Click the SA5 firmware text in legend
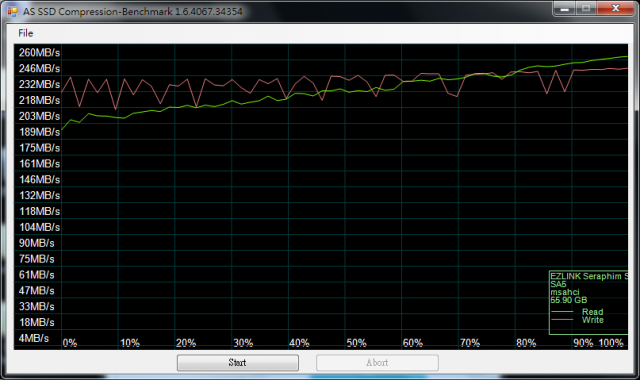Screen dimensions: 640x380 (x=558, y=284)
